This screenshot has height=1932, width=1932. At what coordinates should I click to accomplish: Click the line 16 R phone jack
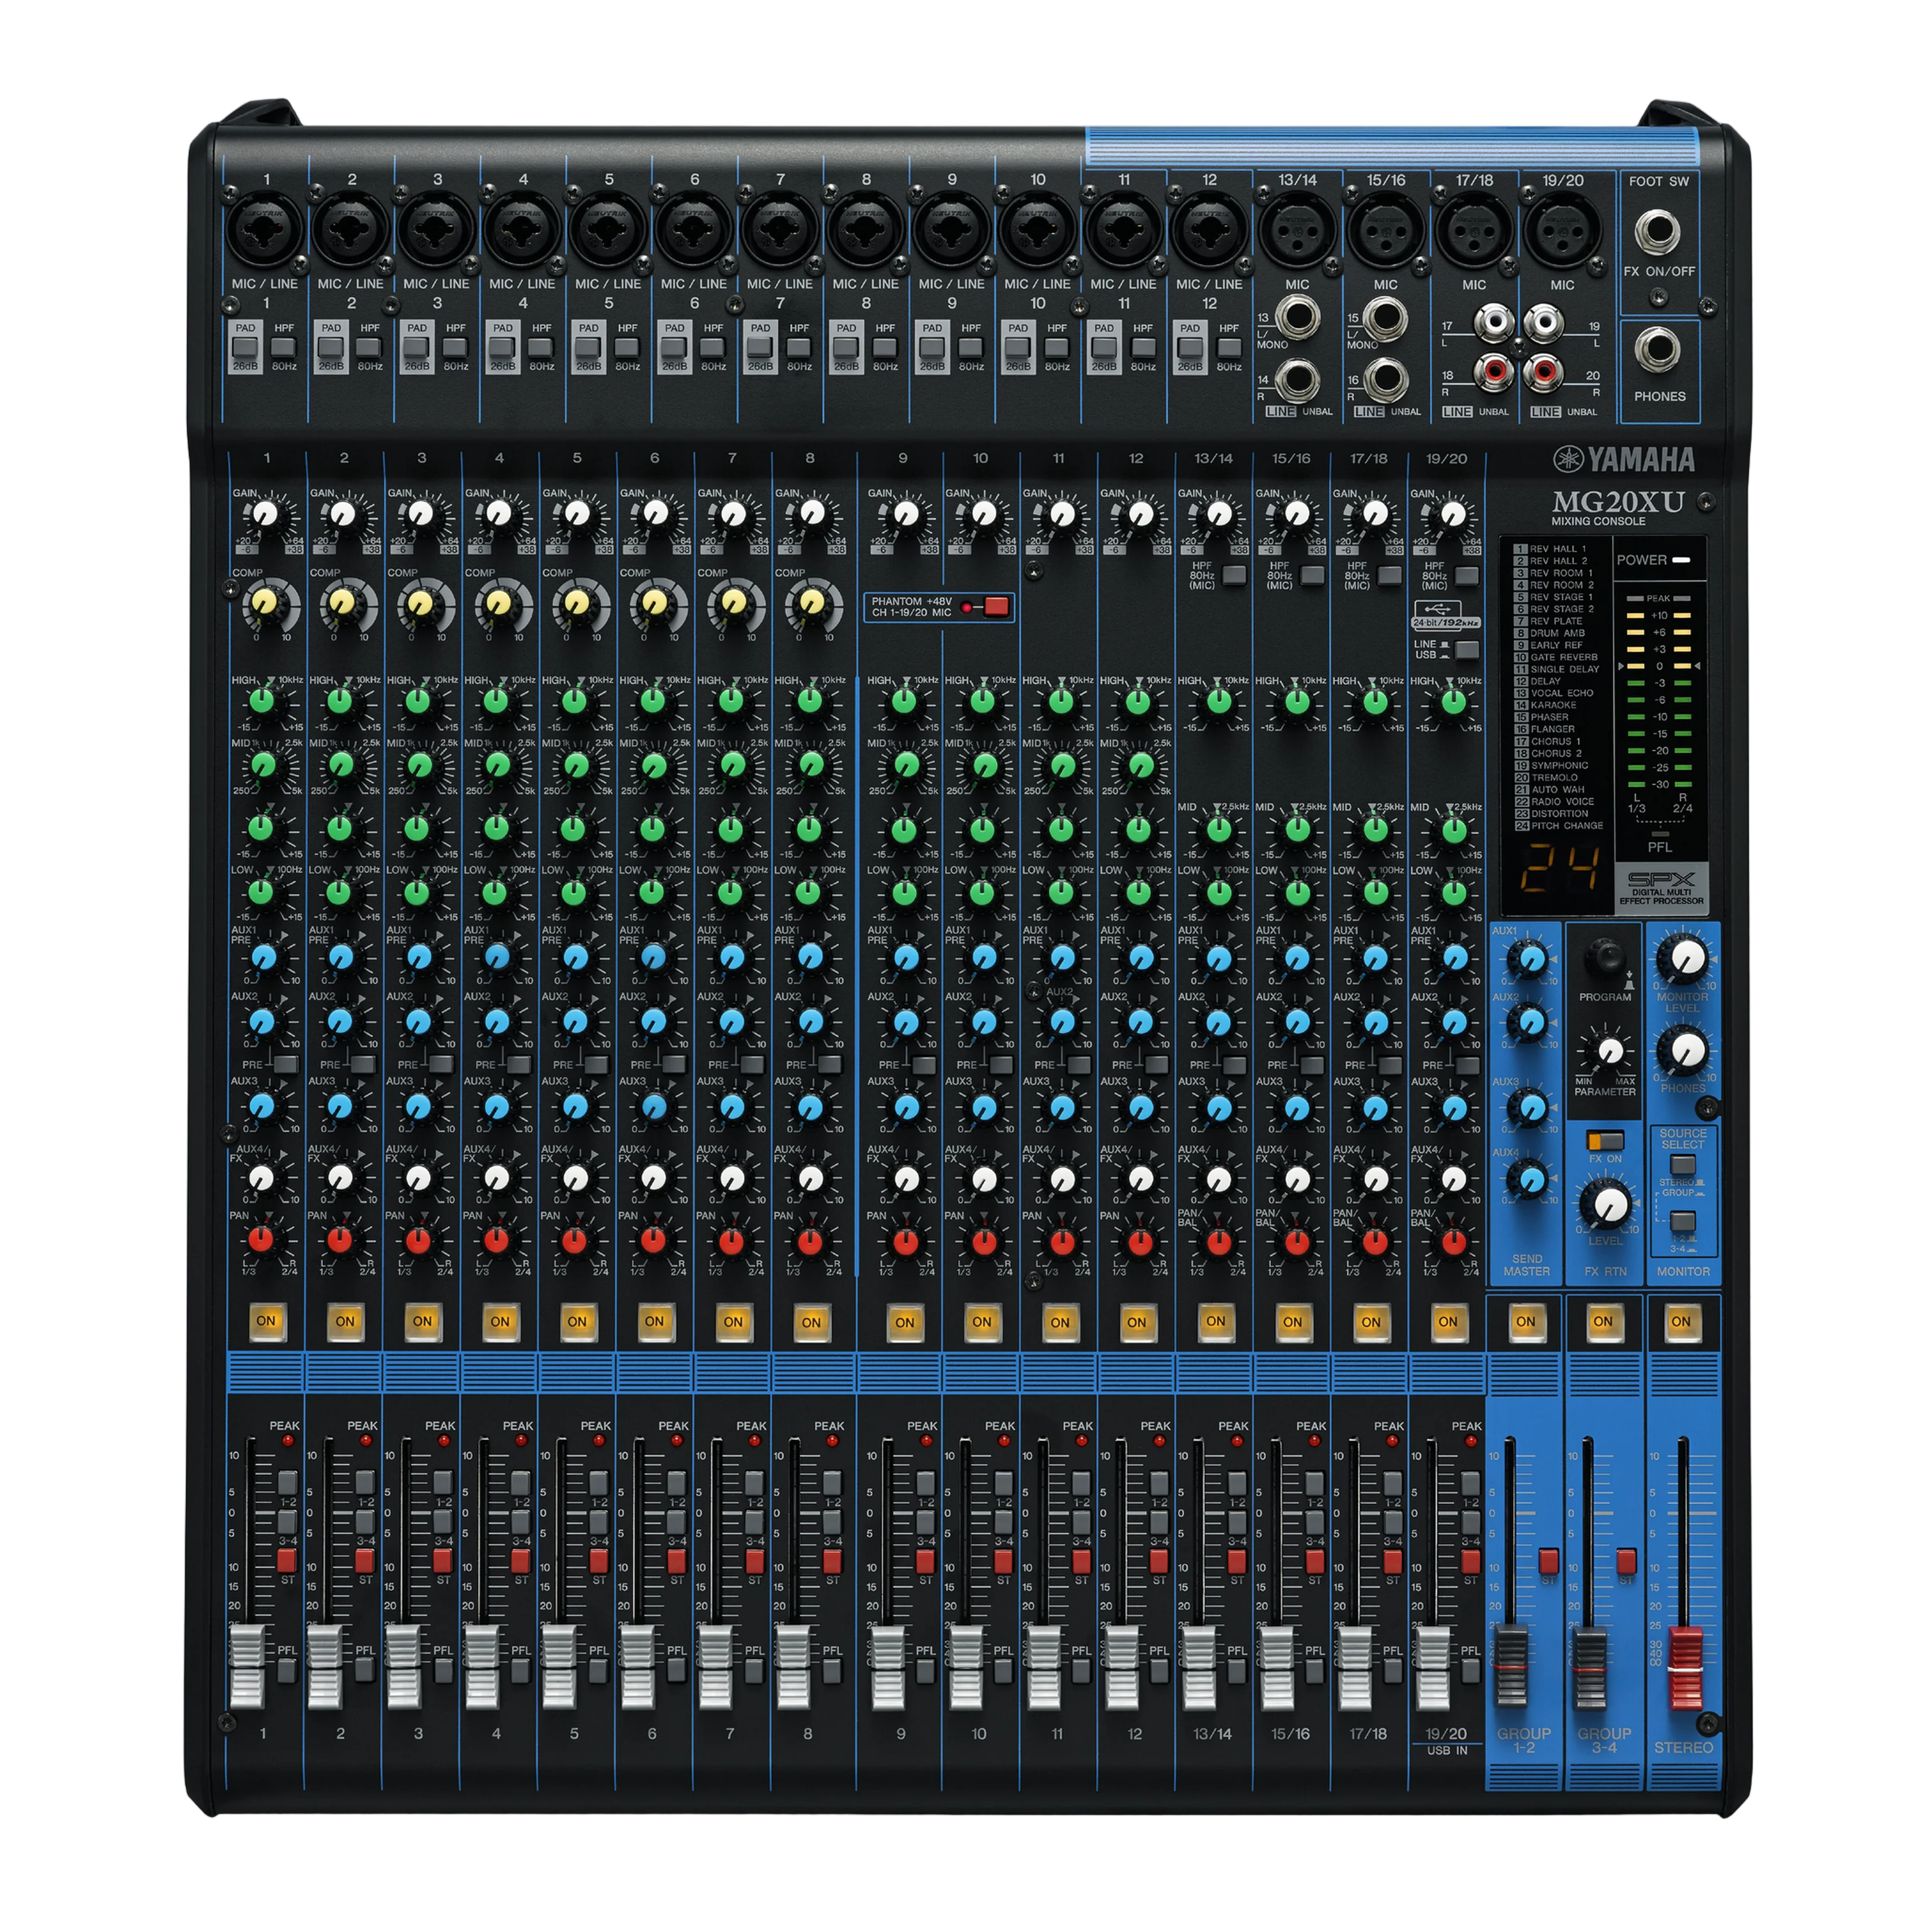tap(1386, 381)
